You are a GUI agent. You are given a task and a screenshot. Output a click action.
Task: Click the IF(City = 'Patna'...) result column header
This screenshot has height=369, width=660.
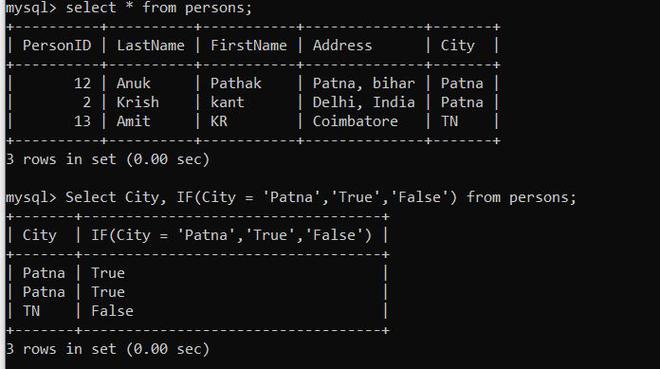tap(232, 235)
